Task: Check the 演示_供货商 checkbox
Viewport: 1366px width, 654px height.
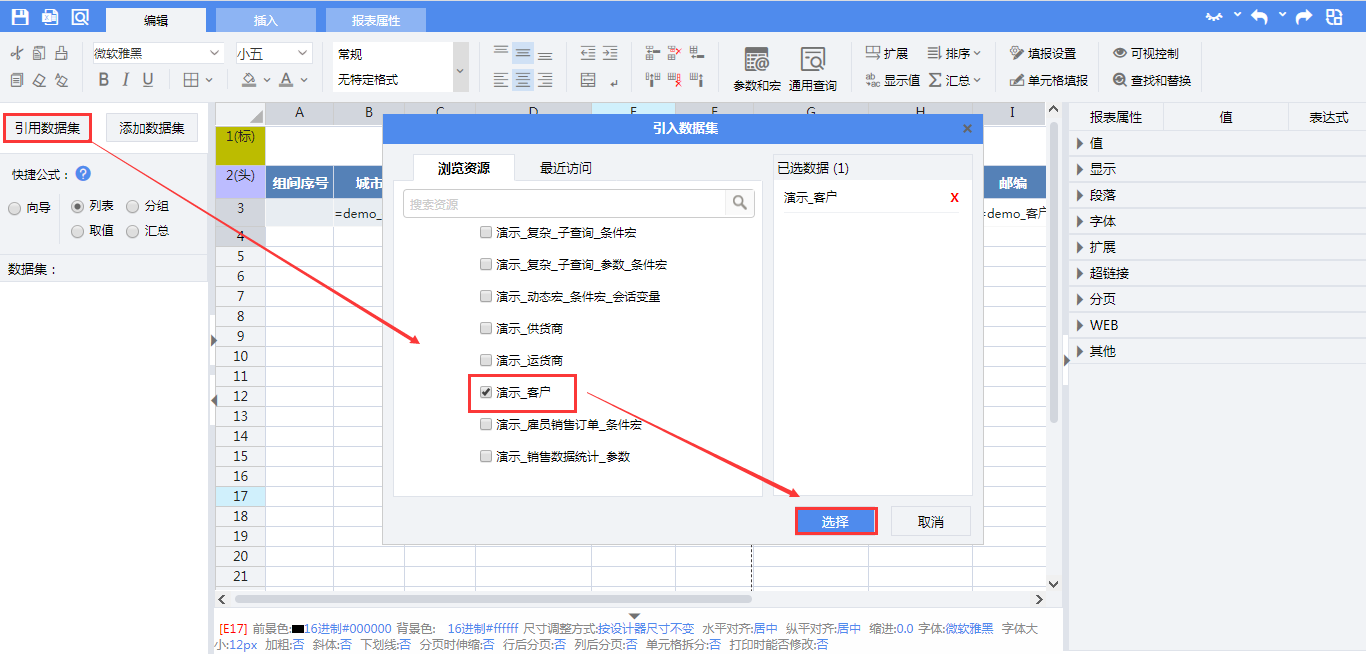Action: click(x=486, y=328)
